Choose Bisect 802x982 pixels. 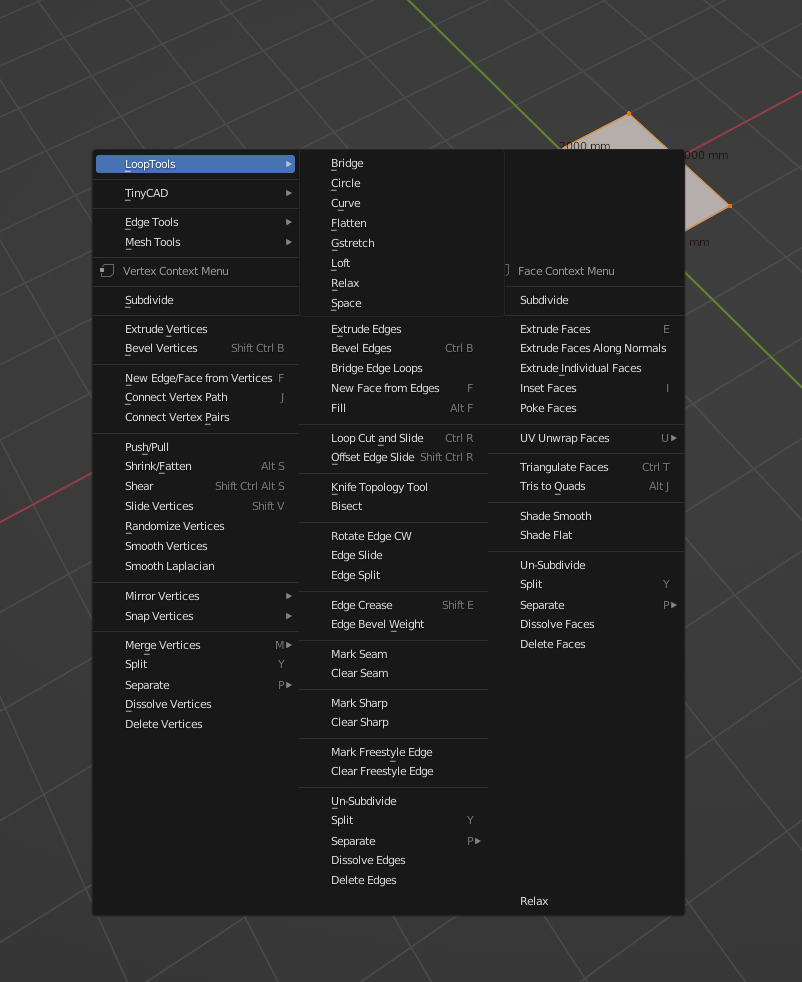[393, 506]
